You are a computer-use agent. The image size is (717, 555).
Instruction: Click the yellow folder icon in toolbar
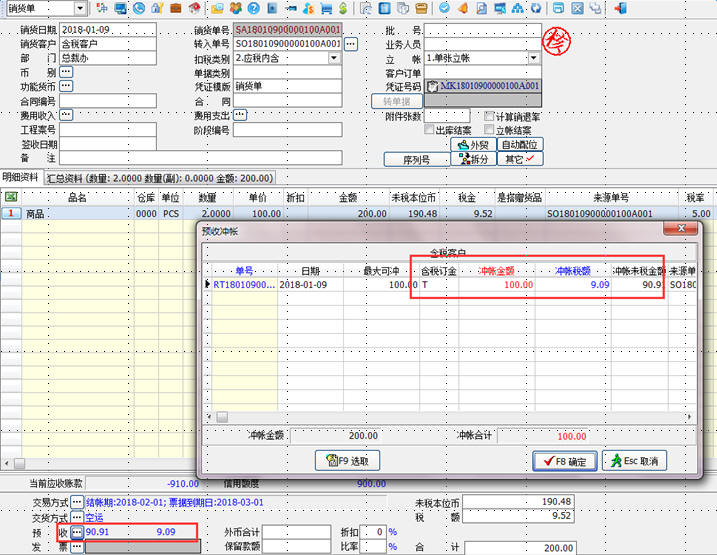[x=217, y=8]
